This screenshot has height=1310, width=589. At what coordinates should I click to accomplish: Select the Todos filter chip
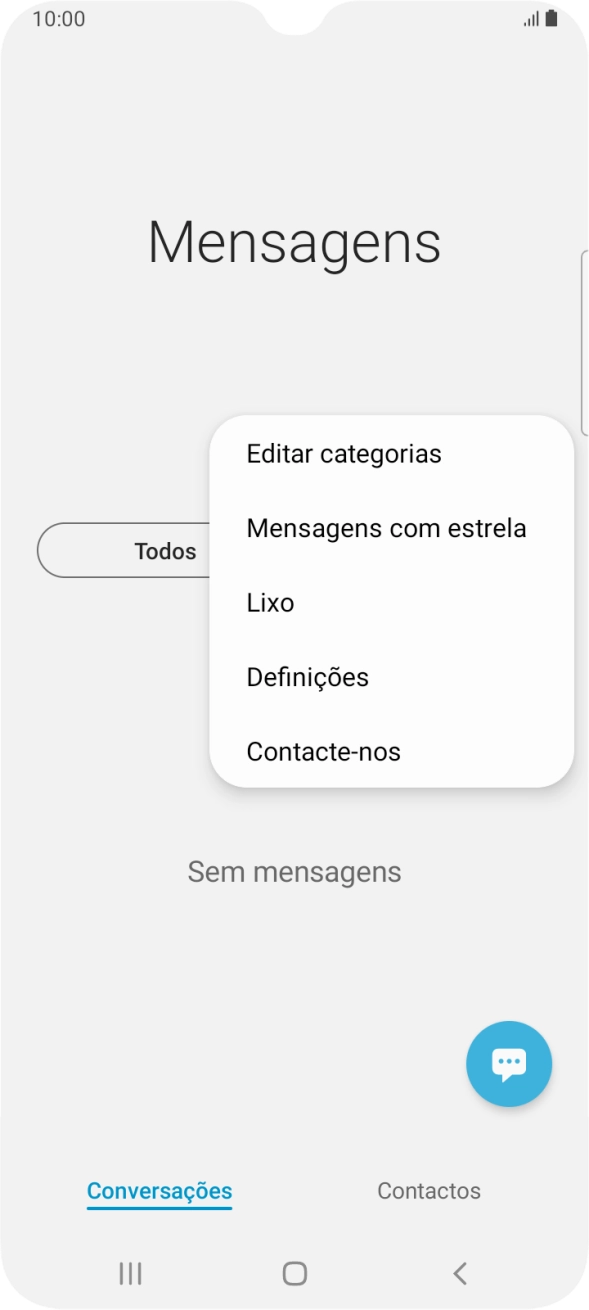tap(165, 550)
